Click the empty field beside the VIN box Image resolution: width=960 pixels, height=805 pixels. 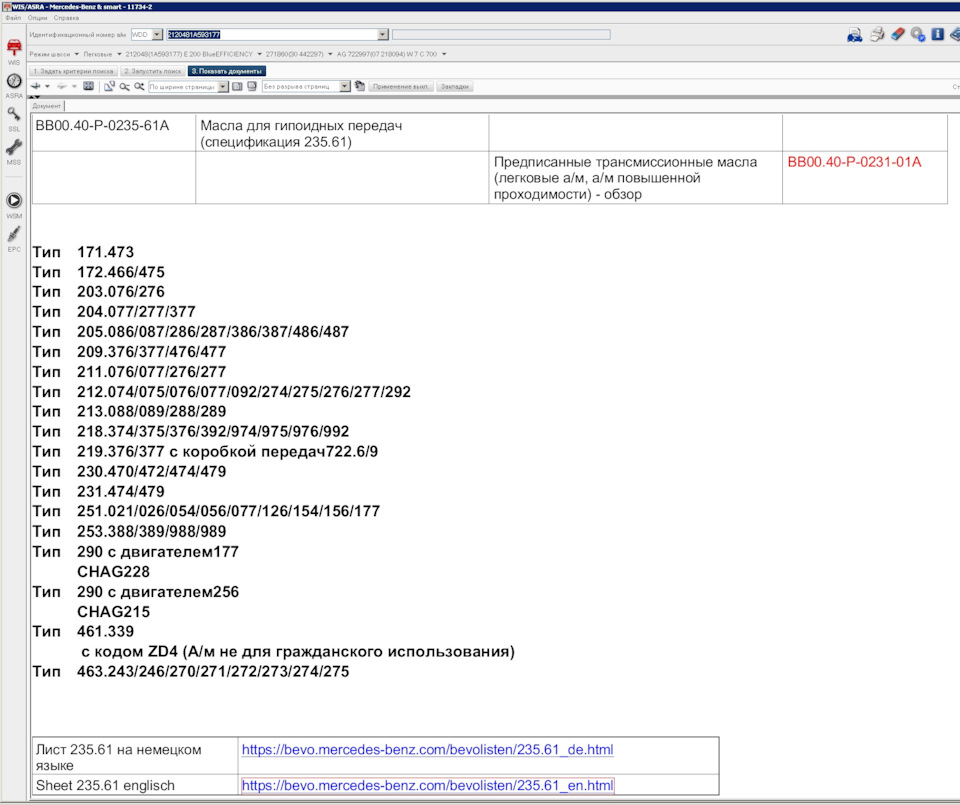click(501, 35)
